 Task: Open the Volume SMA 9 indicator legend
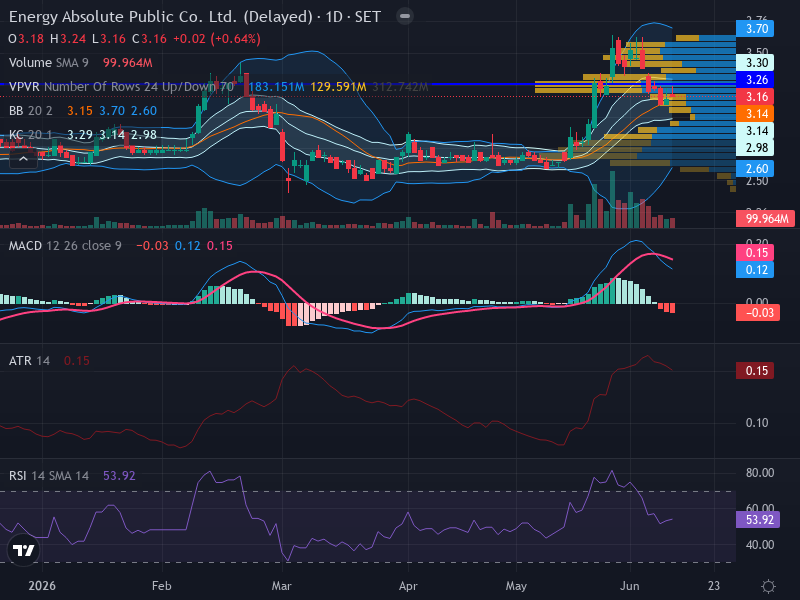click(x=48, y=63)
